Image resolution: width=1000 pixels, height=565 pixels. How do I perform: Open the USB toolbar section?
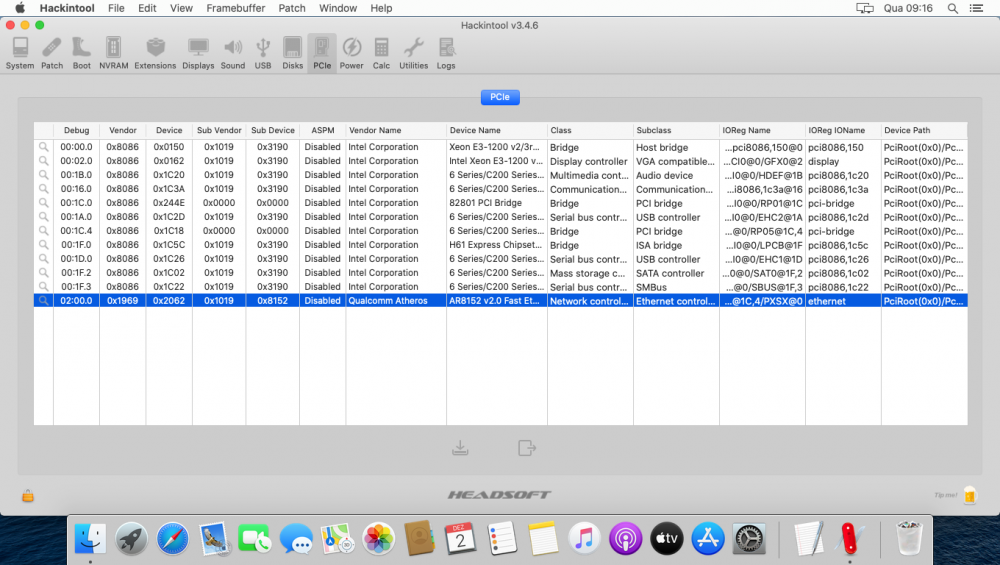tap(263, 54)
